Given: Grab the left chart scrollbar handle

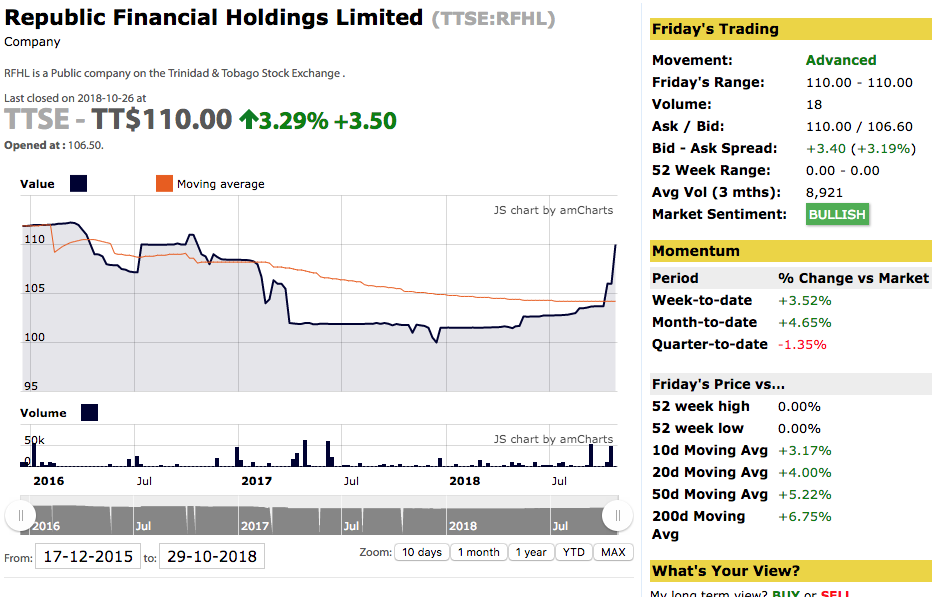Looking at the screenshot, I should [20, 516].
